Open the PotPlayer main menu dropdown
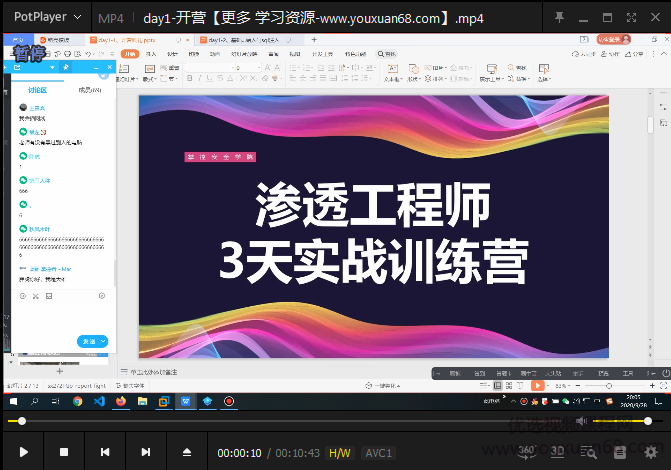The image size is (671, 470). (46, 18)
